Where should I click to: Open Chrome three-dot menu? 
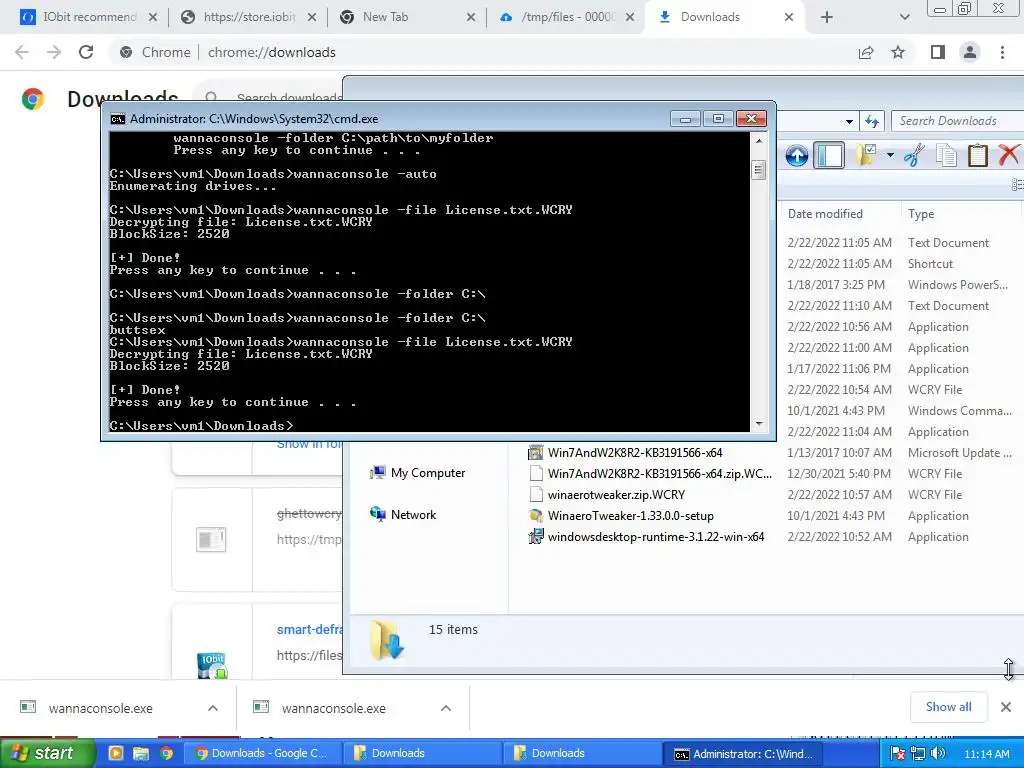[x=1002, y=52]
